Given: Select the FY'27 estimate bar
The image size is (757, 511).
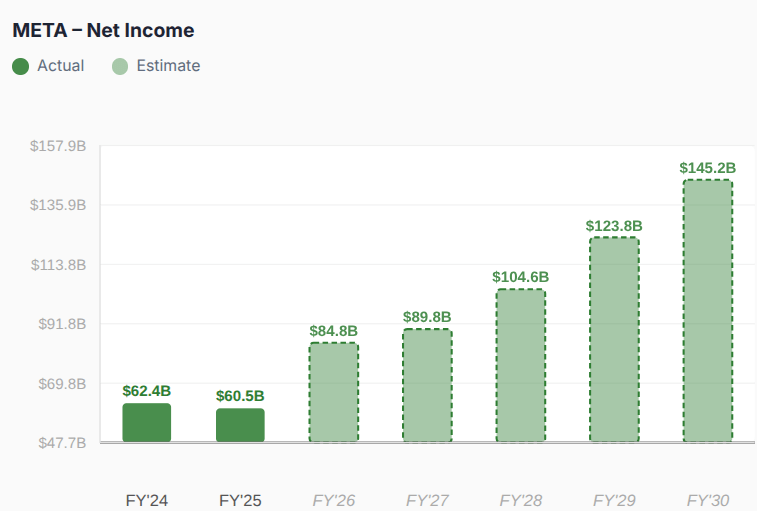Looking at the screenshot, I should pyautogui.click(x=427, y=385).
